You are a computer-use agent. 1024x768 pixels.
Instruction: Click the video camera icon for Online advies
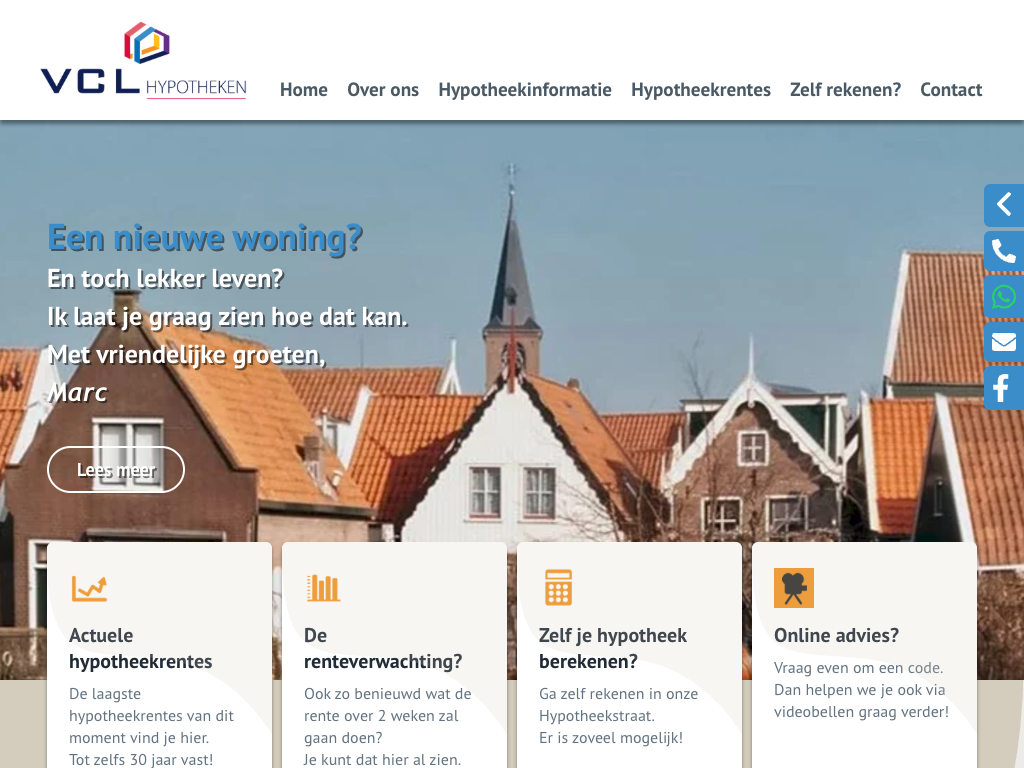pos(793,588)
